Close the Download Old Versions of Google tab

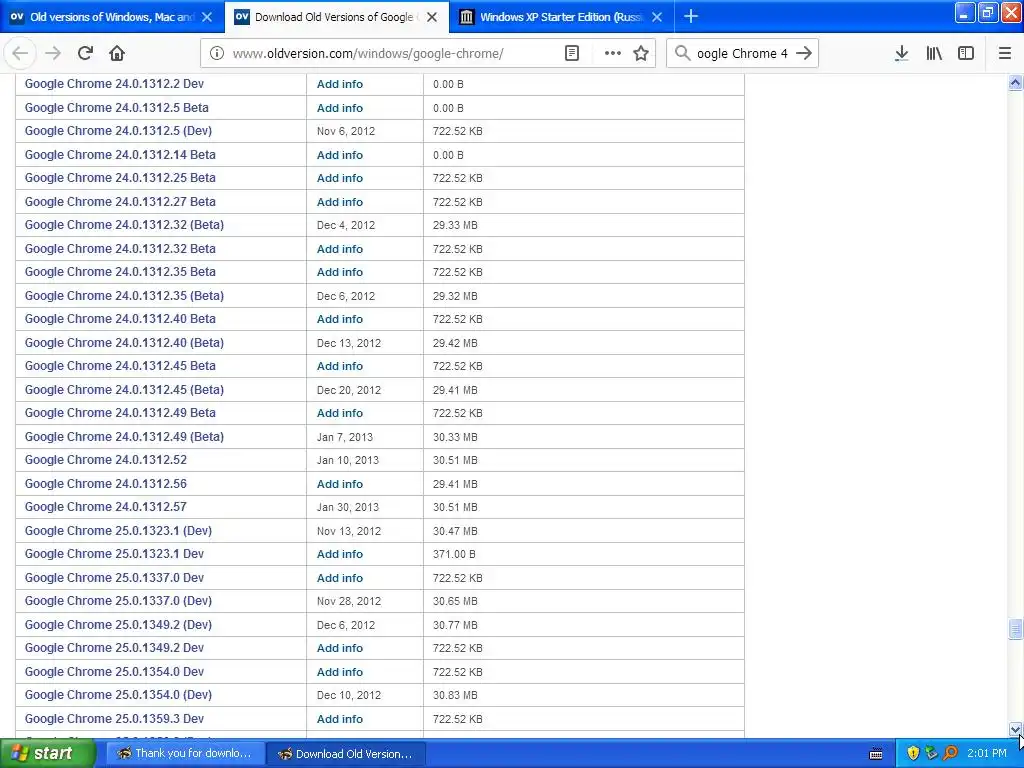432,17
